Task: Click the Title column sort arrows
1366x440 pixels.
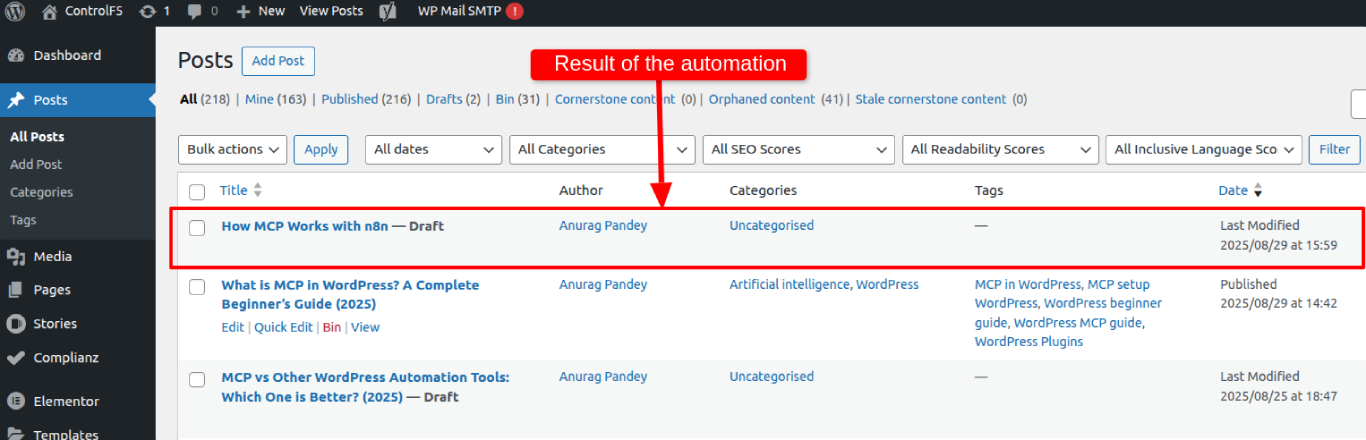Action: point(257,190)
